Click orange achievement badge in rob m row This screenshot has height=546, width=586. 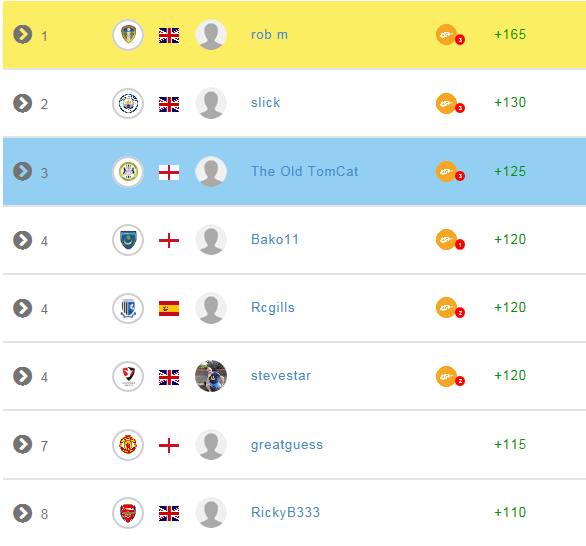[450, 35]
